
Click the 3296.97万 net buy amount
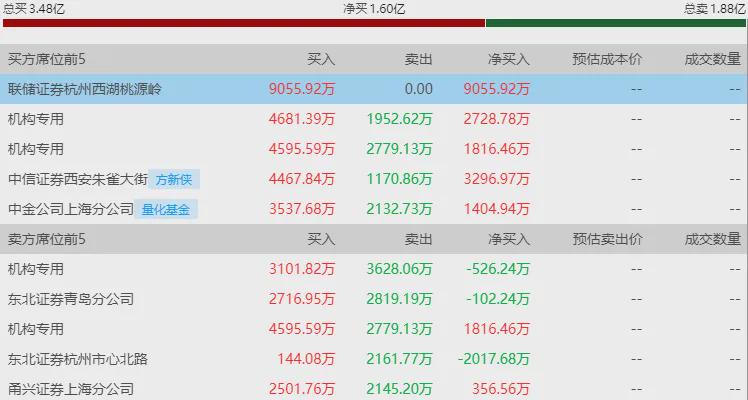(x=497, y=179)
